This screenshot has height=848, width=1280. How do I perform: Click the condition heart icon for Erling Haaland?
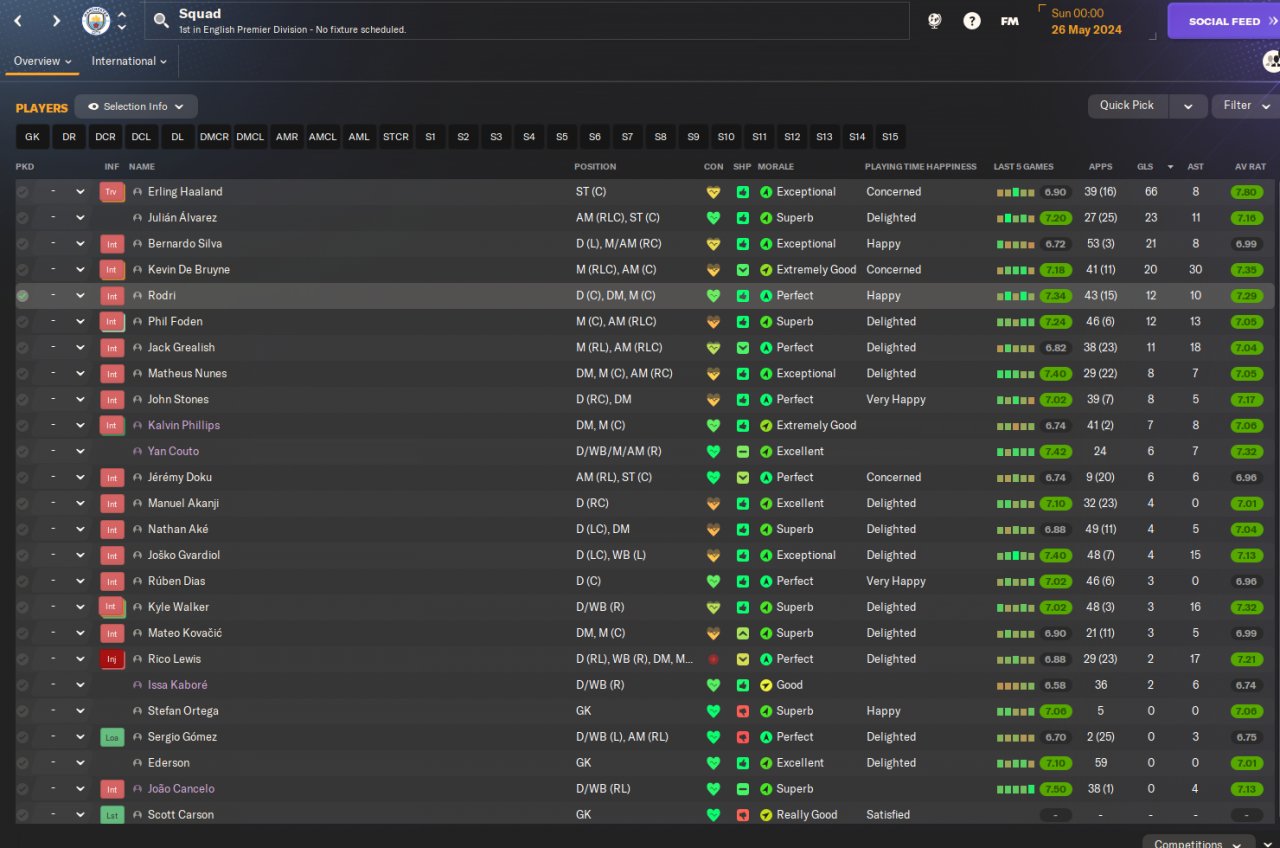[713, 192]
